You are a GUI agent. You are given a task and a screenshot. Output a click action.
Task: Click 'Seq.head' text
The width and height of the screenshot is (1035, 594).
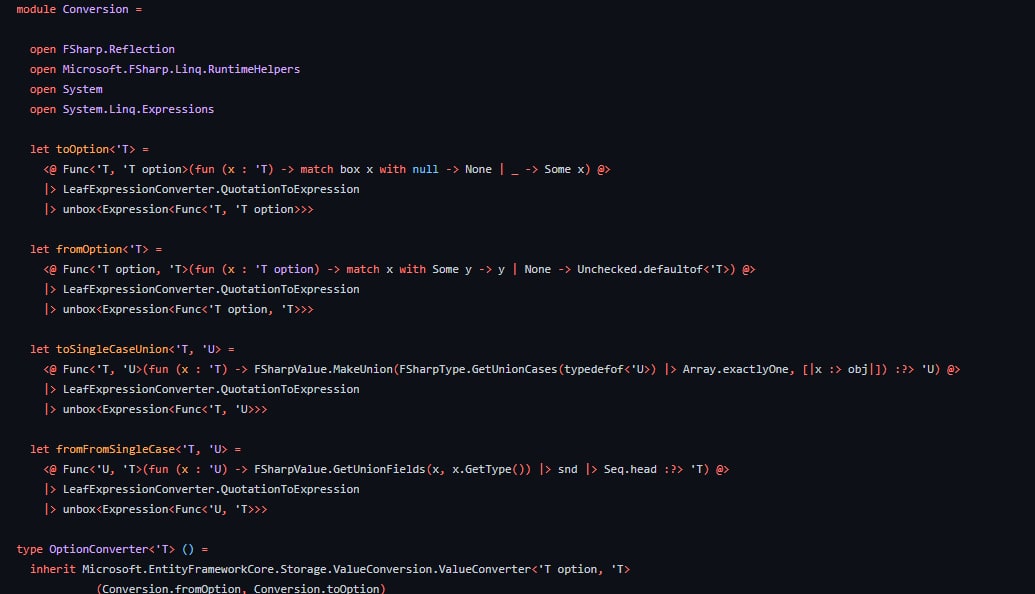(x=630, y=469)
